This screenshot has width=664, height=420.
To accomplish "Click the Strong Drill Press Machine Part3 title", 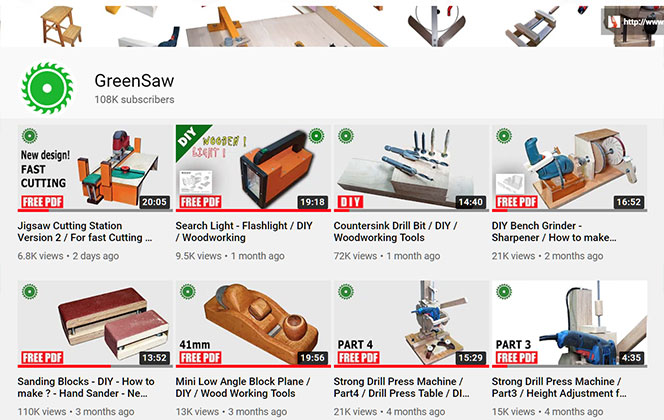I will coord(559,387).
